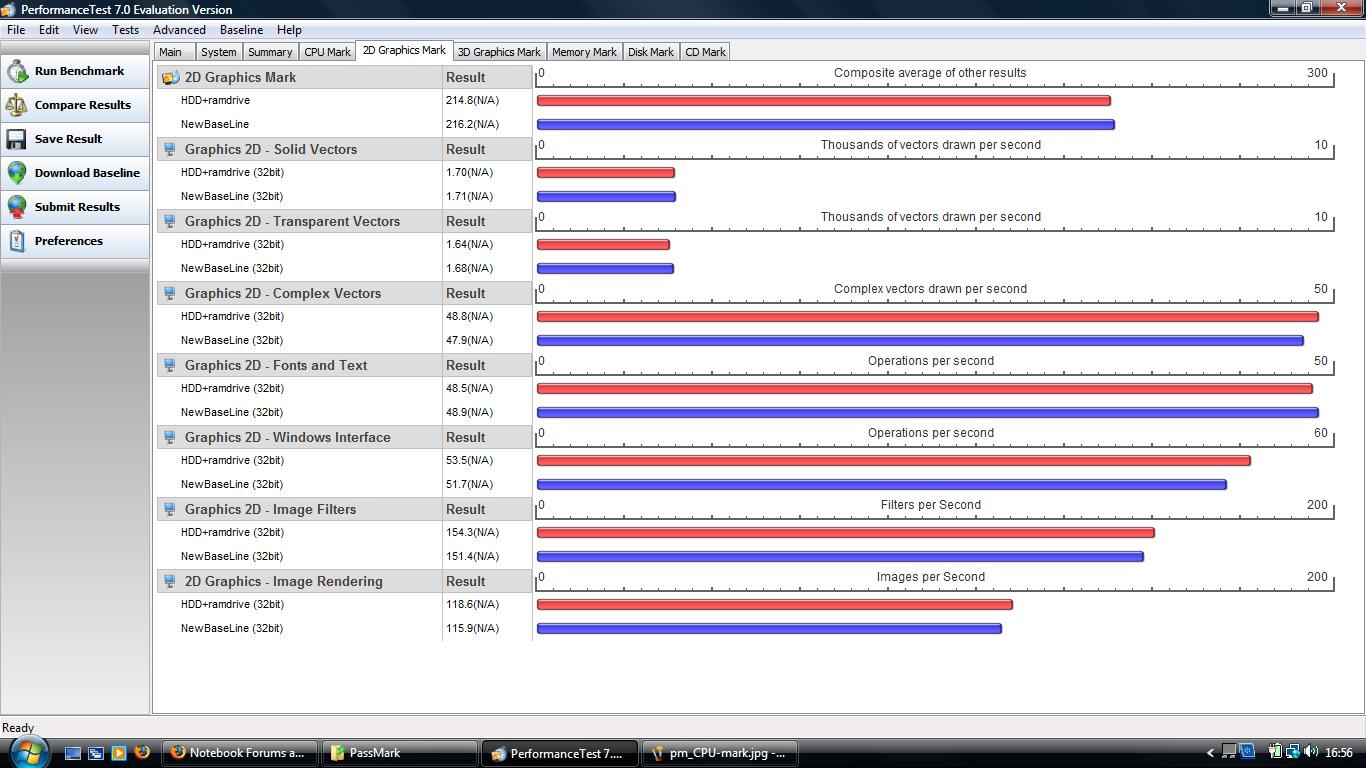The height and width of the screenshot is (768, 1366).
Task: Click the Compare Results scales icon
Action: pyautogui.click(x=17, y=105)
